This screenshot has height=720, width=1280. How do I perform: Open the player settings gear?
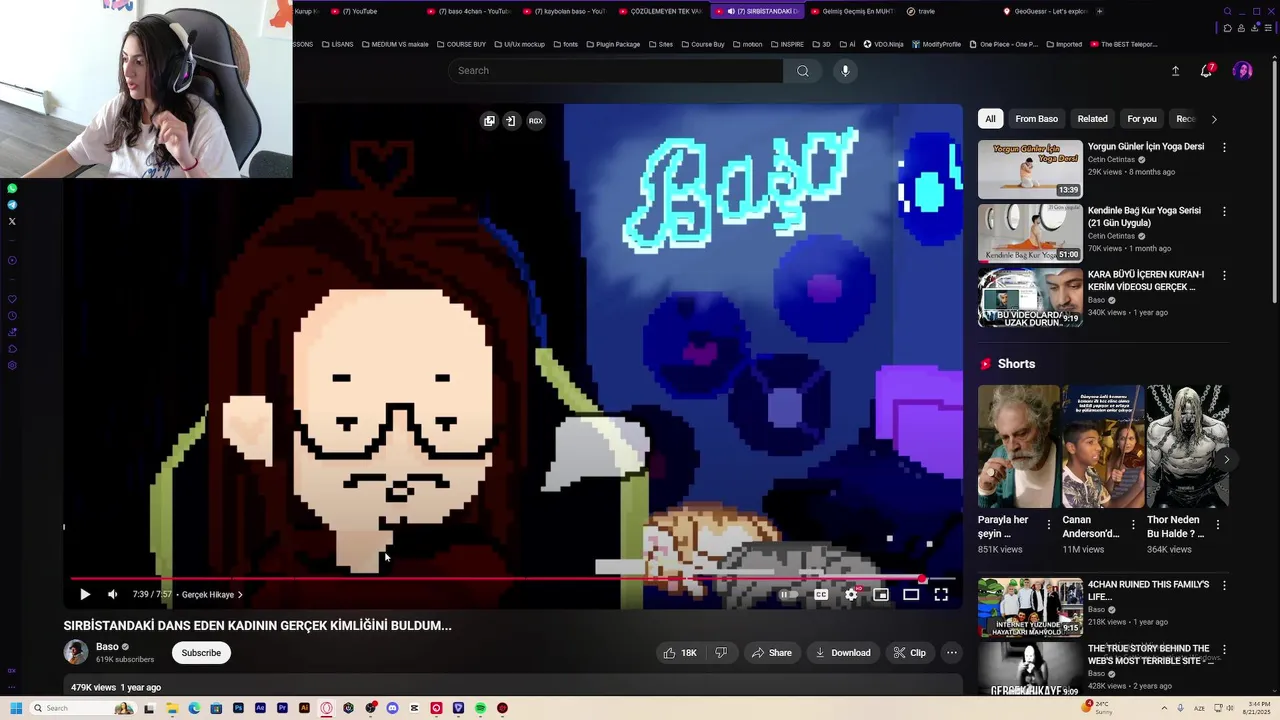(851, 594)
